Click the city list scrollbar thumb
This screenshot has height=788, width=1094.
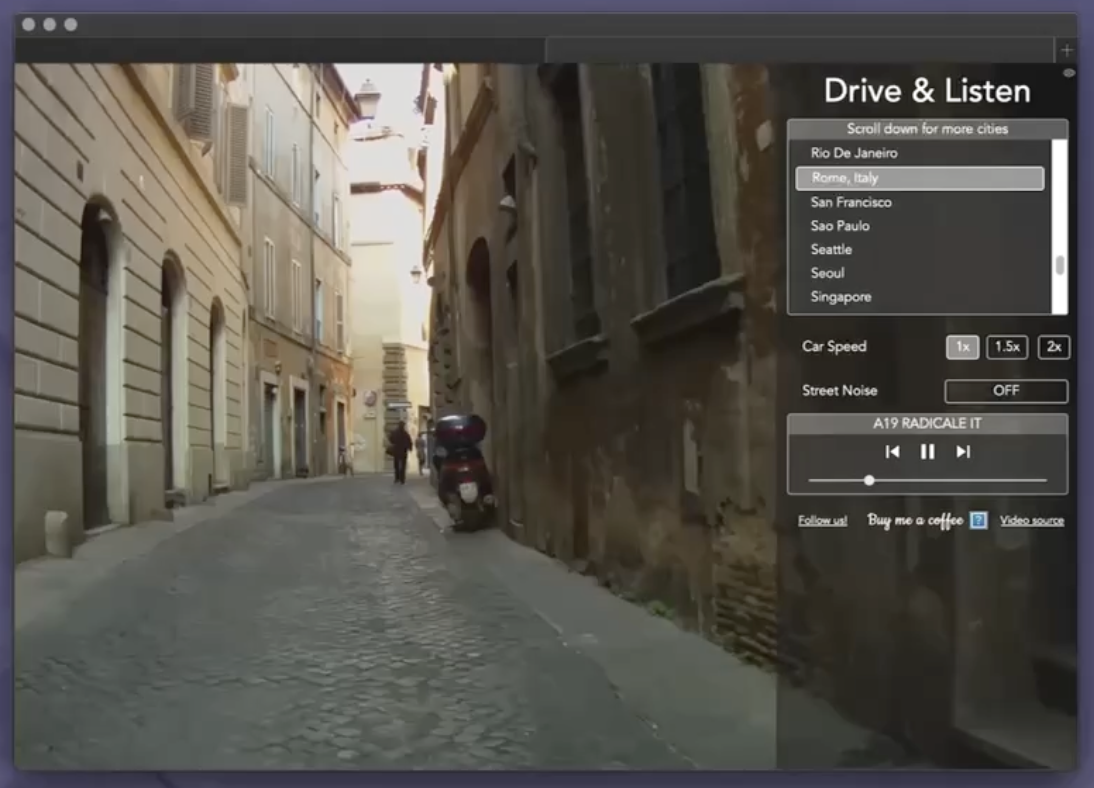[x=1060, y=266]
